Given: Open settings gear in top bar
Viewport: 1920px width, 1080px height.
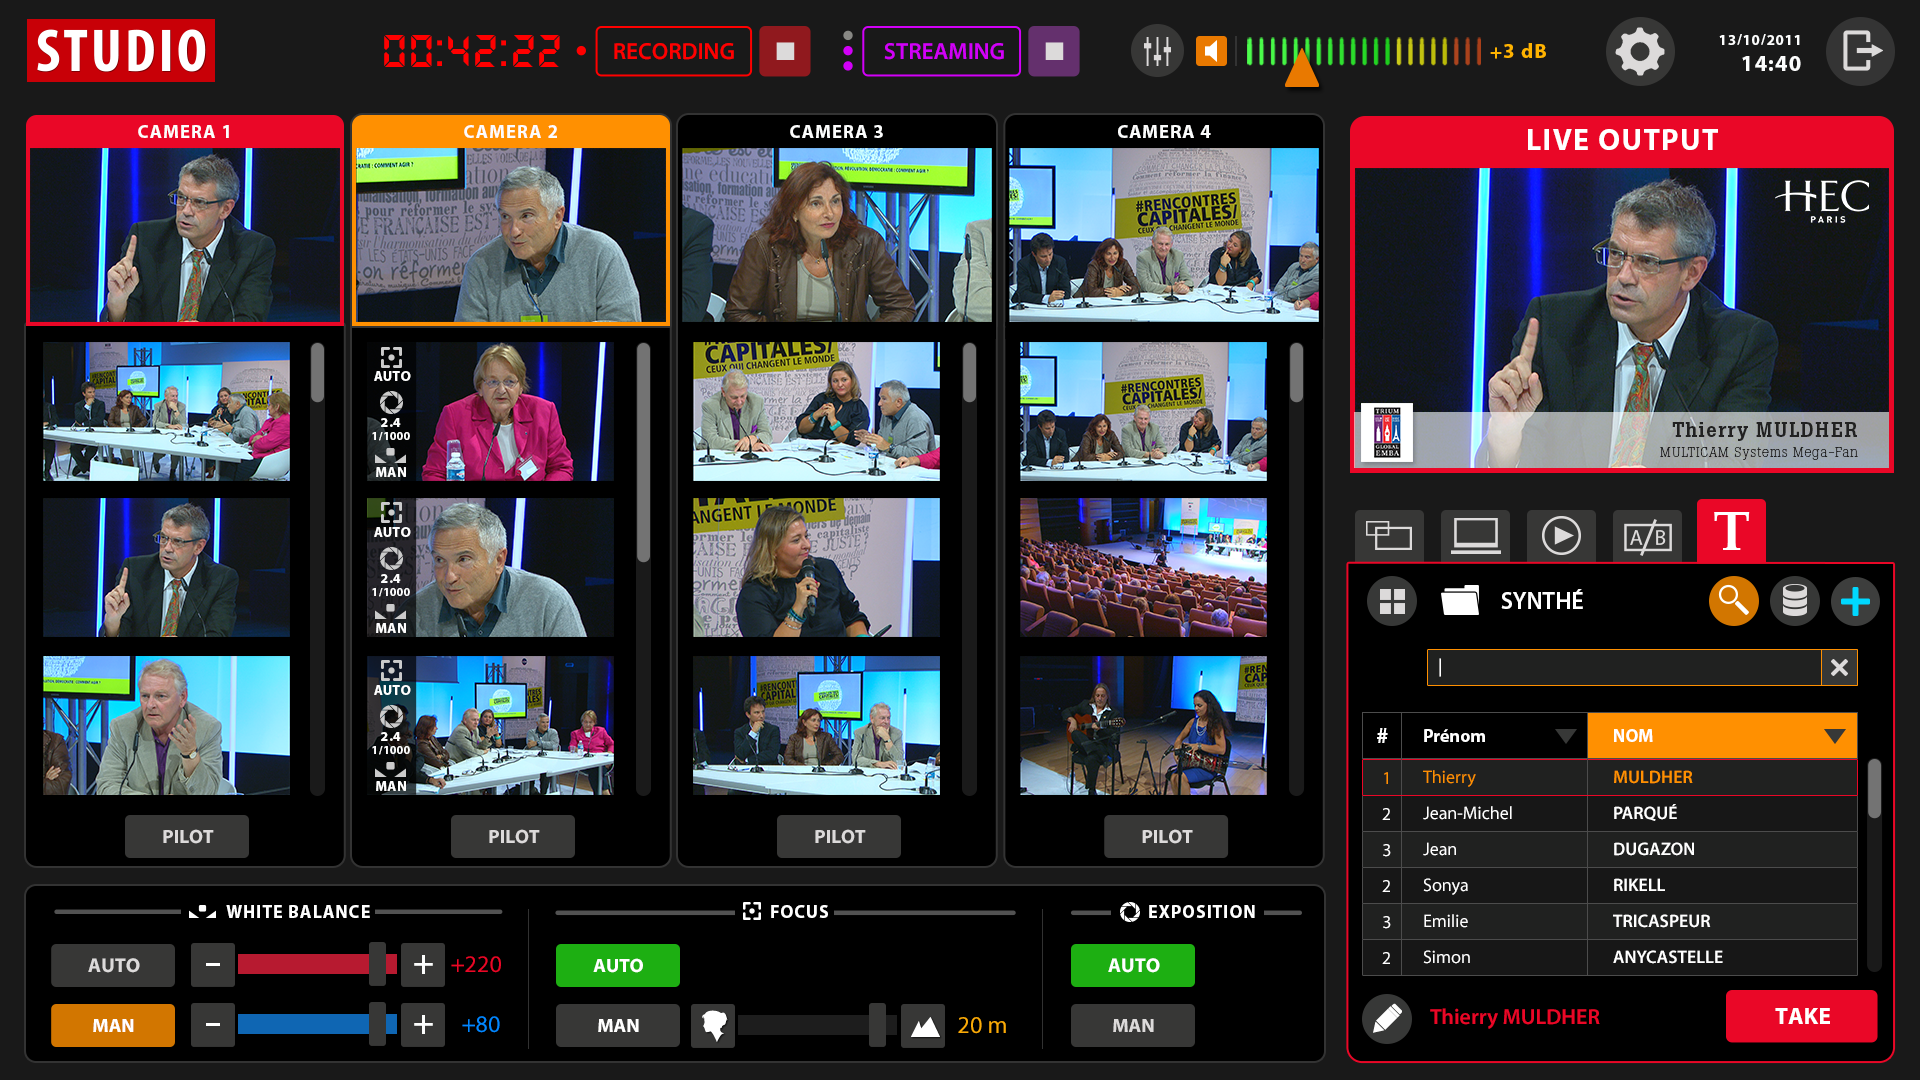Looking at the screenshot, I should click(x=1640, y=51).
